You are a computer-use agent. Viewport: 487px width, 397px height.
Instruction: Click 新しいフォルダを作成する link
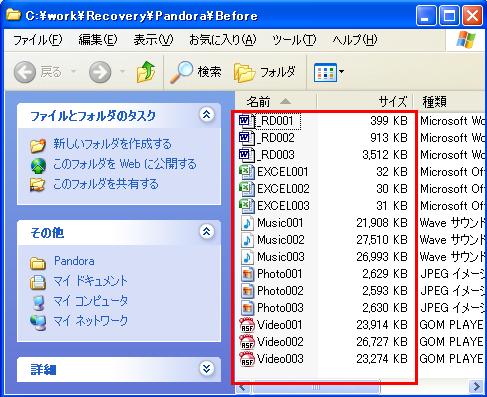(112, 144)
